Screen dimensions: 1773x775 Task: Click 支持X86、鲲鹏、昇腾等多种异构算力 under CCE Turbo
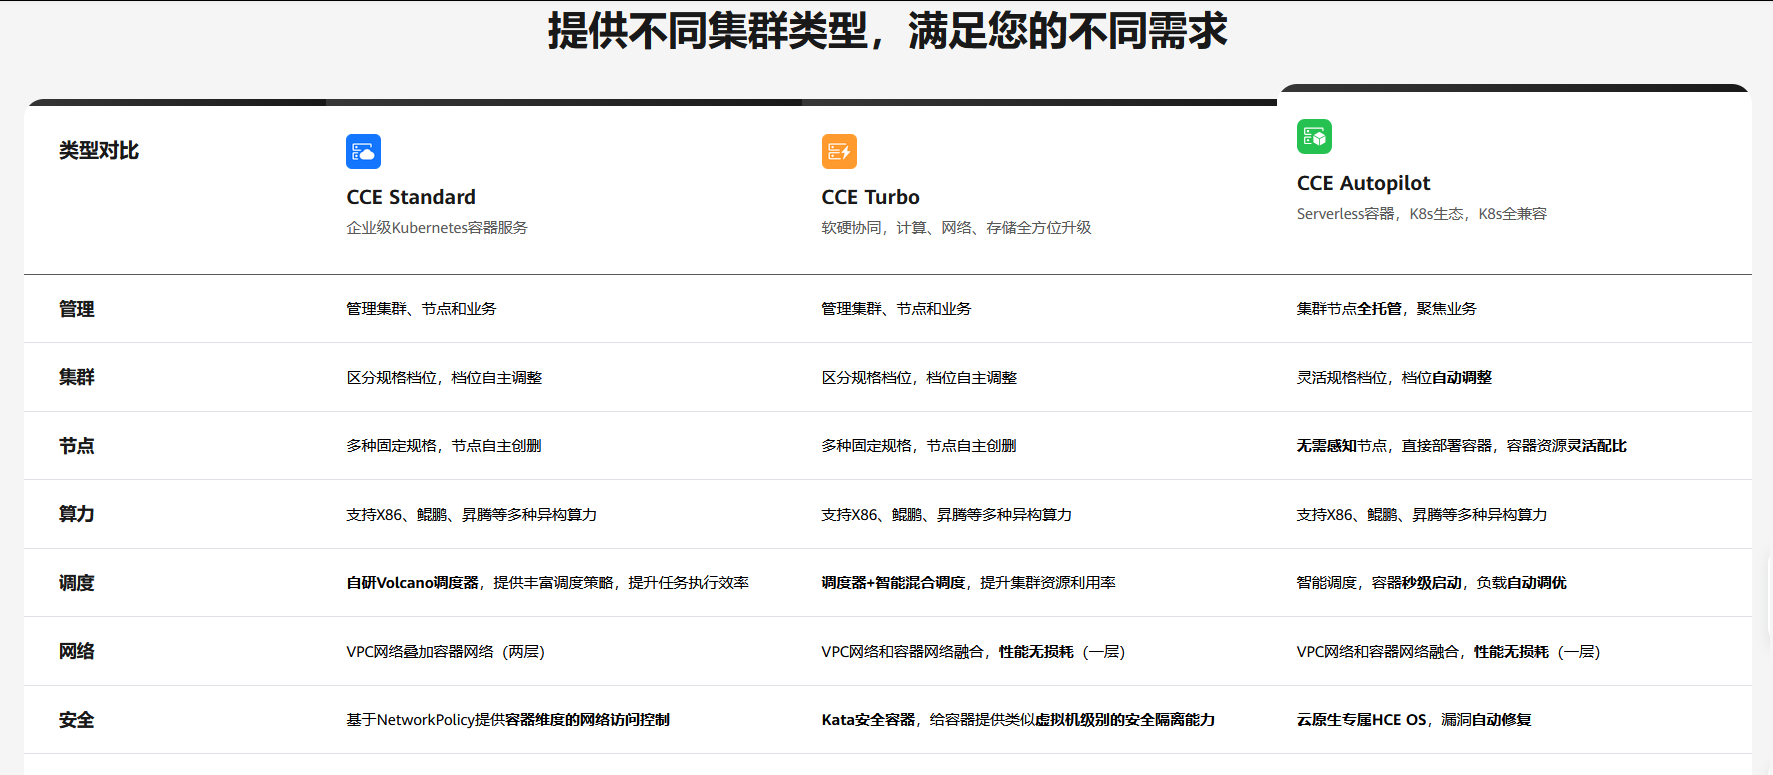(946, 515)
